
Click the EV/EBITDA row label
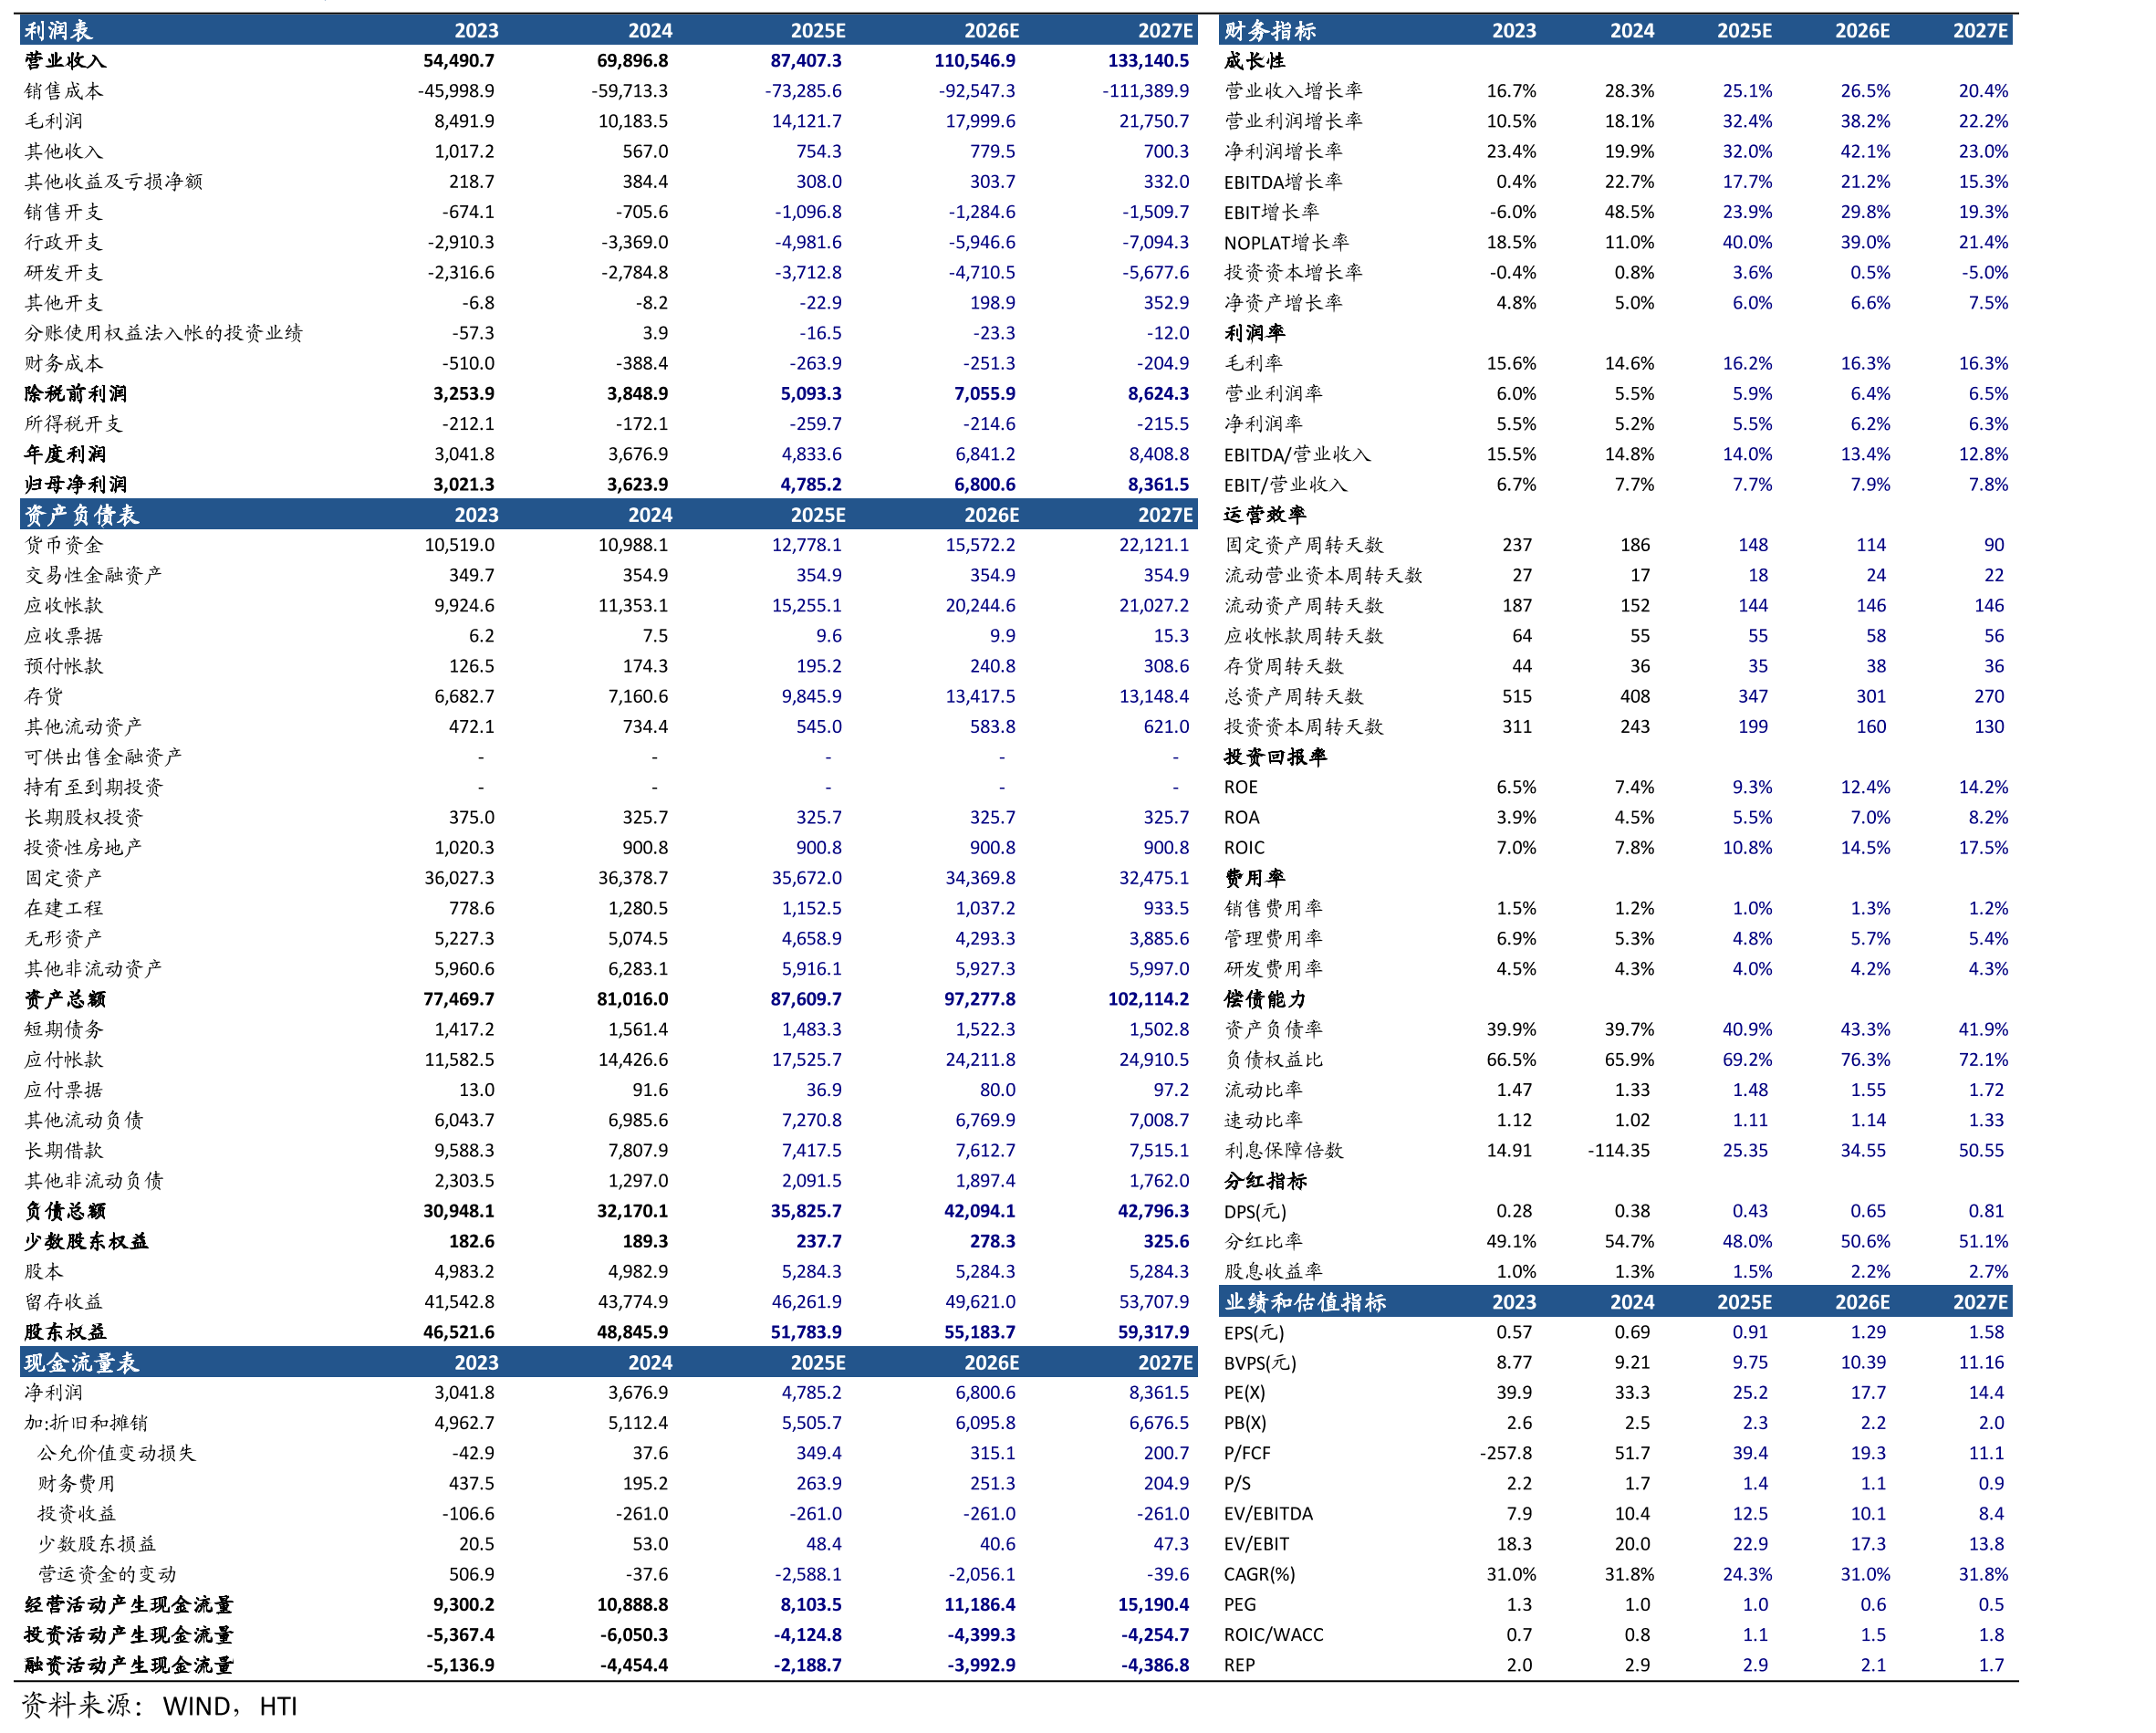point(1268,1514)
